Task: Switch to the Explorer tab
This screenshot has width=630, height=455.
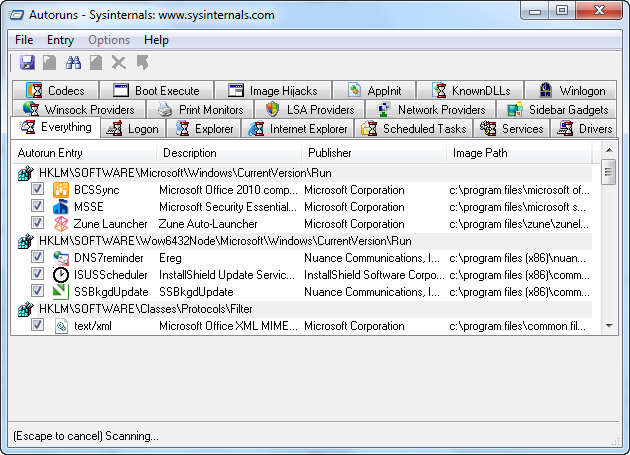Action: pyautogui.click(x=203, y=129)
